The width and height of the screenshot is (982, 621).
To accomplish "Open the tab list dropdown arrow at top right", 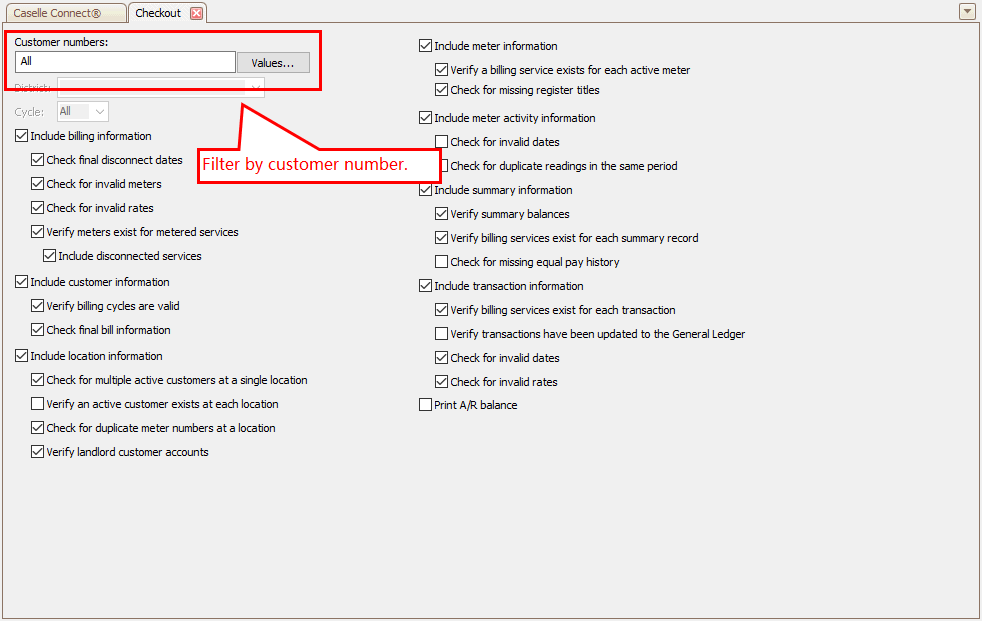I will [967, 12].
